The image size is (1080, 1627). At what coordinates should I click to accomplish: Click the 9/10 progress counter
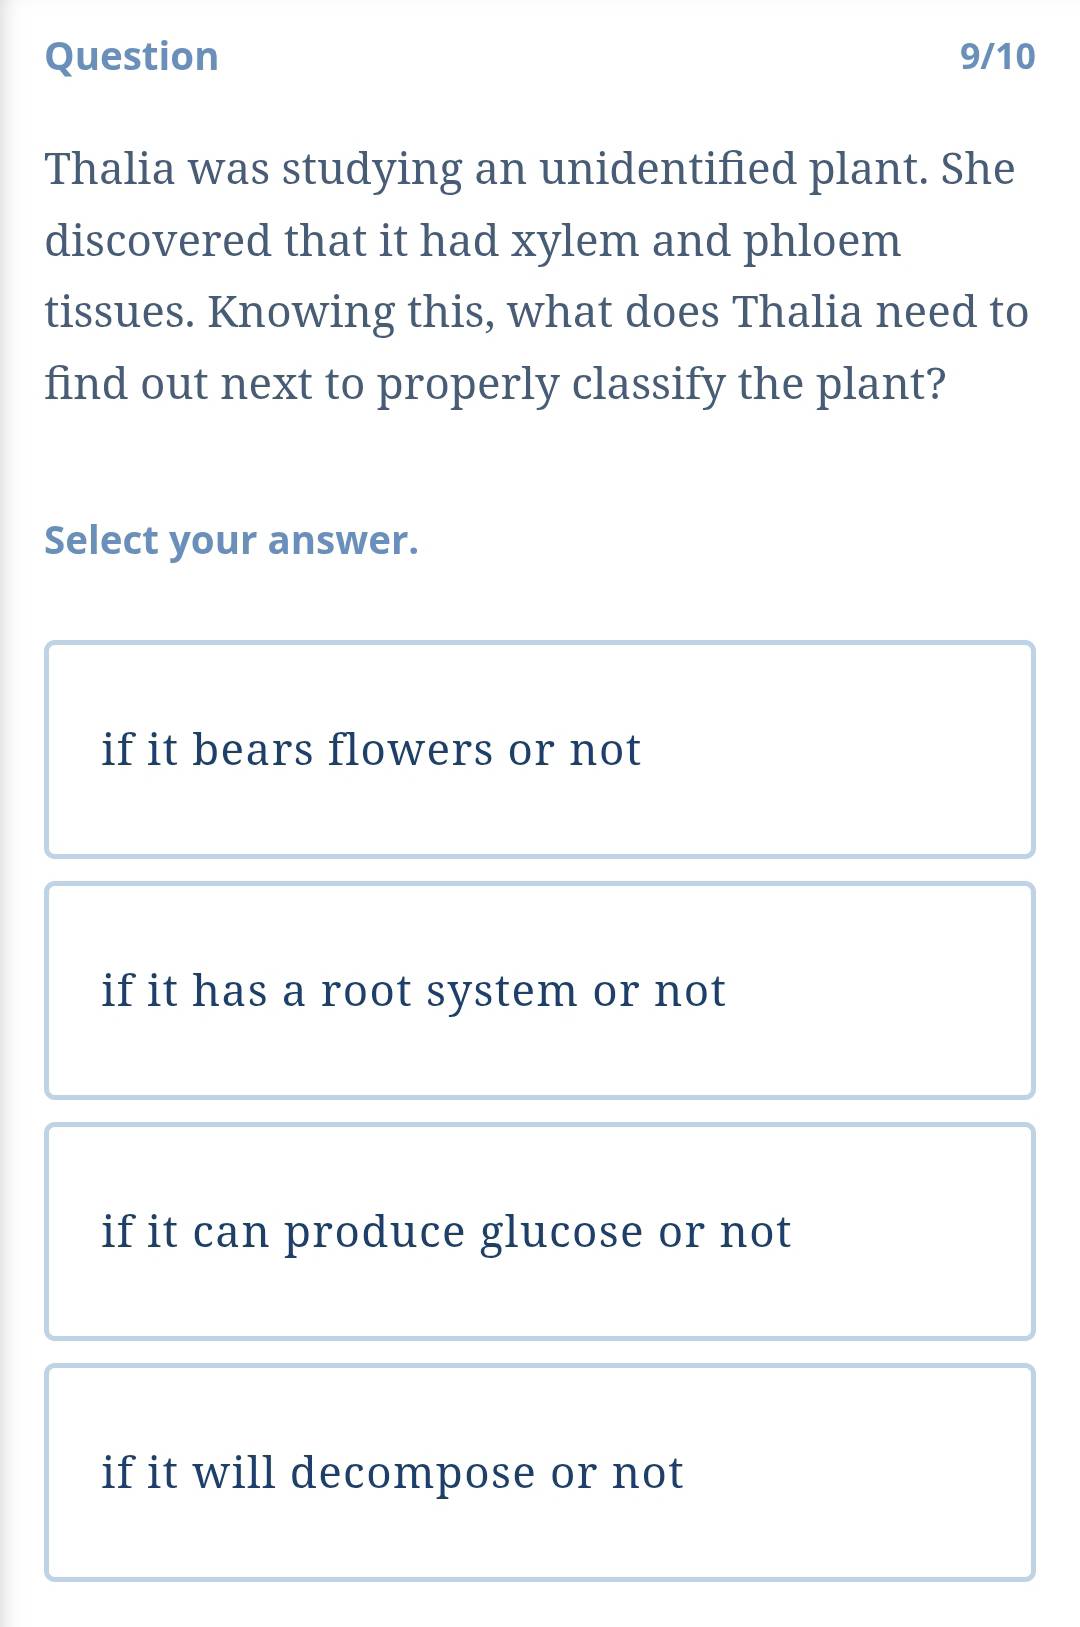(x=997, y=57)
